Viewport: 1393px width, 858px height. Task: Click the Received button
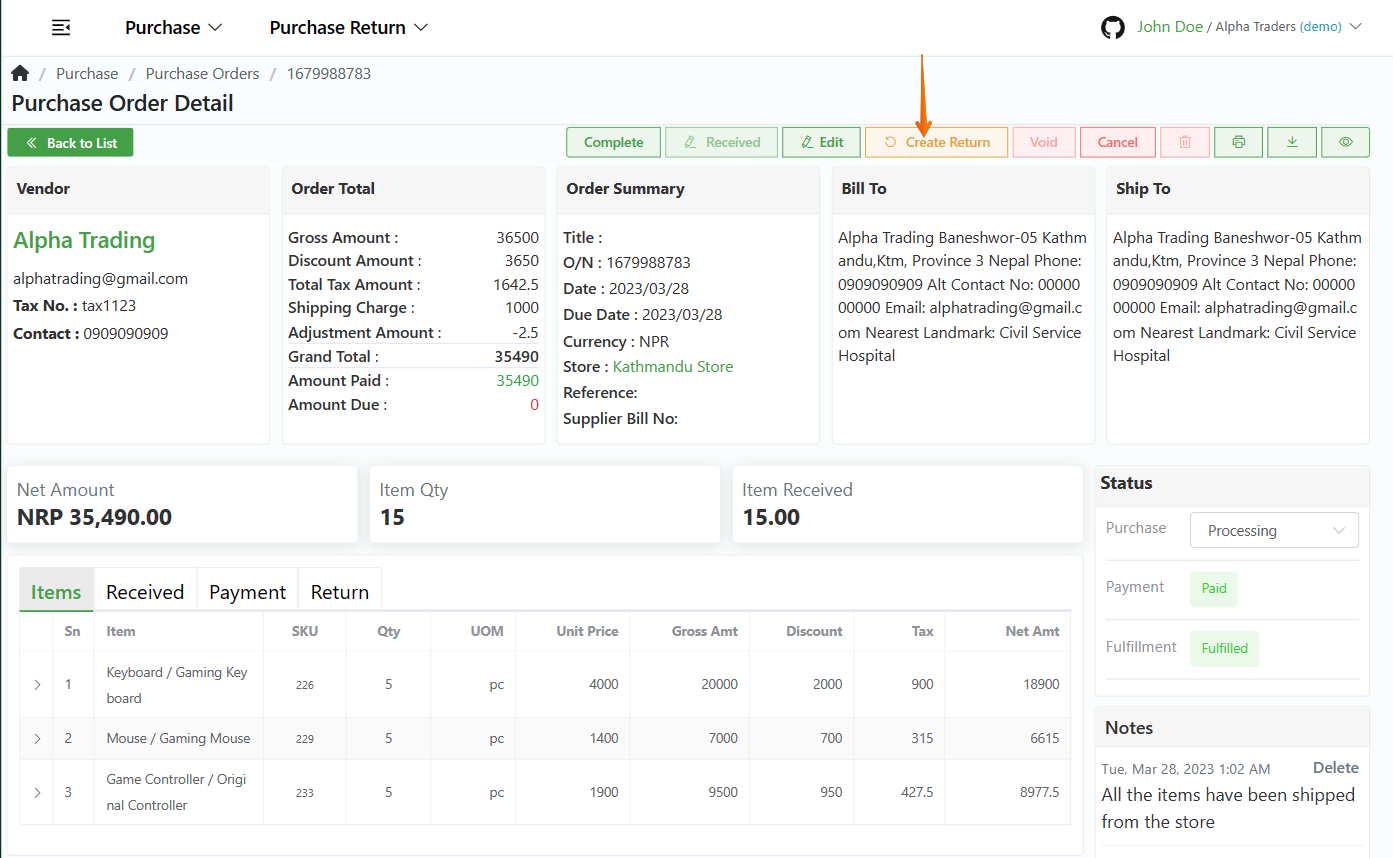pos(721,142)
